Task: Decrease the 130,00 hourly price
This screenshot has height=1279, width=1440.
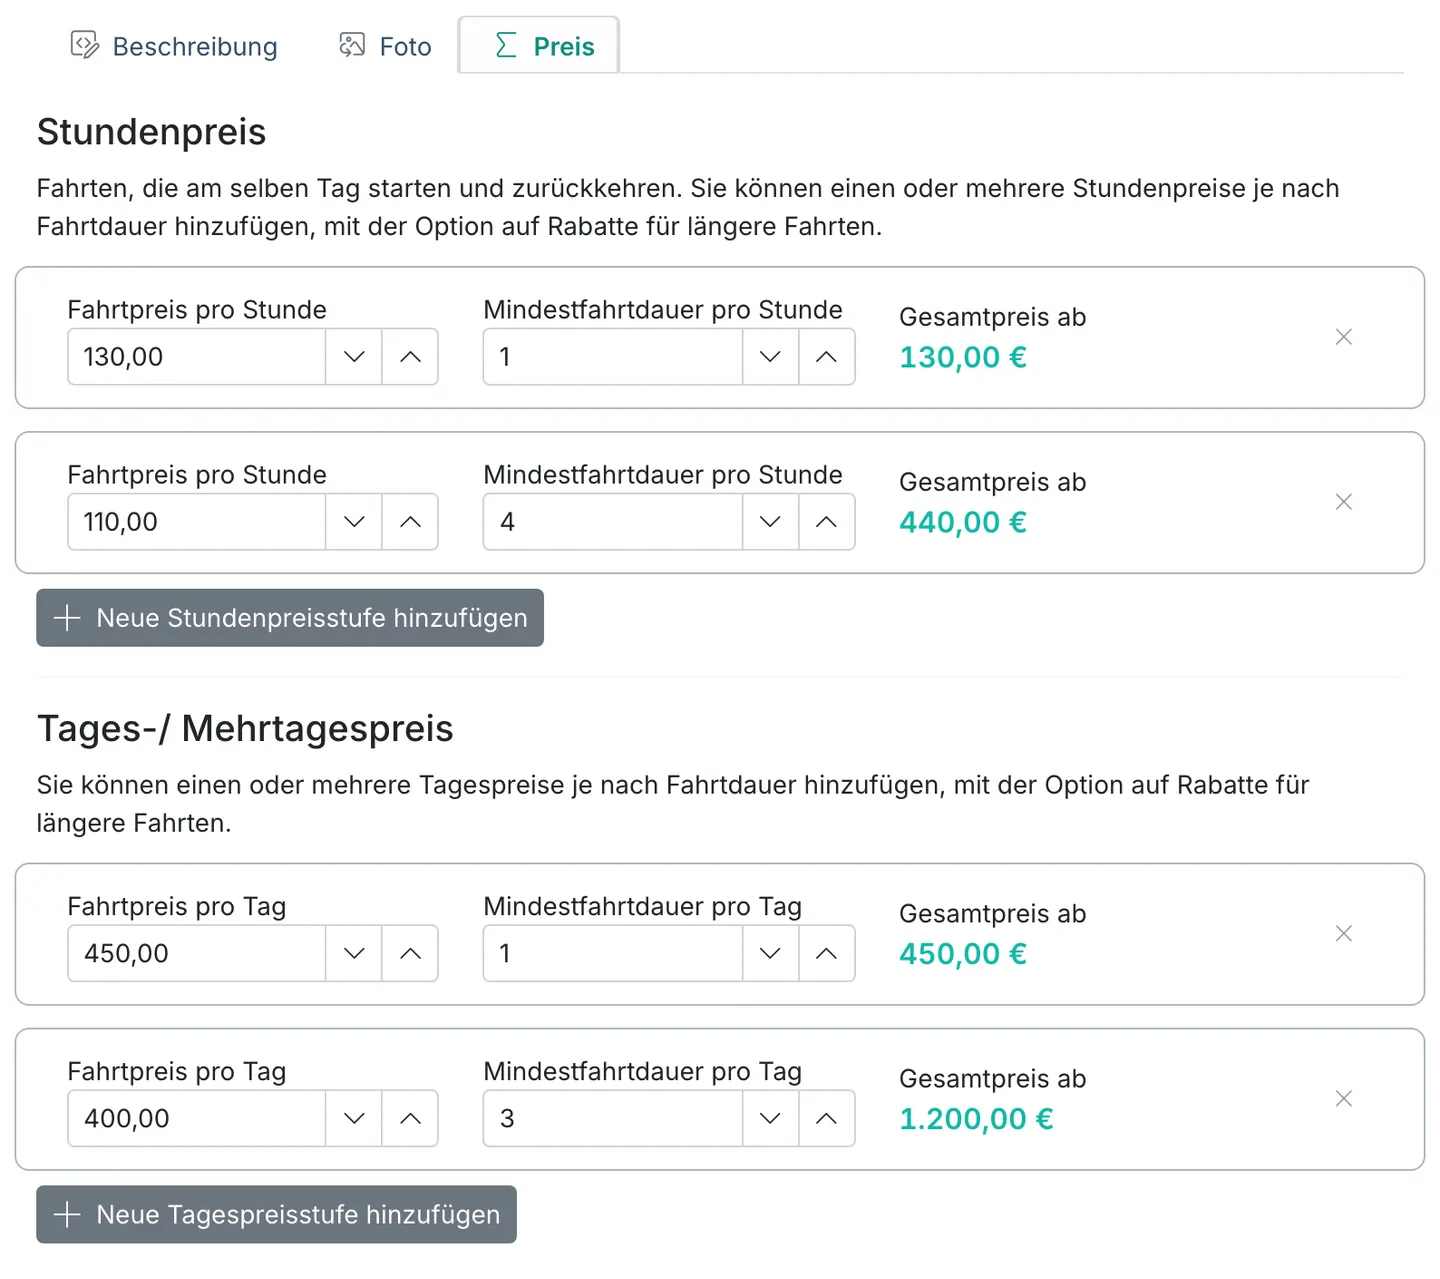Action: click(354, 357)
